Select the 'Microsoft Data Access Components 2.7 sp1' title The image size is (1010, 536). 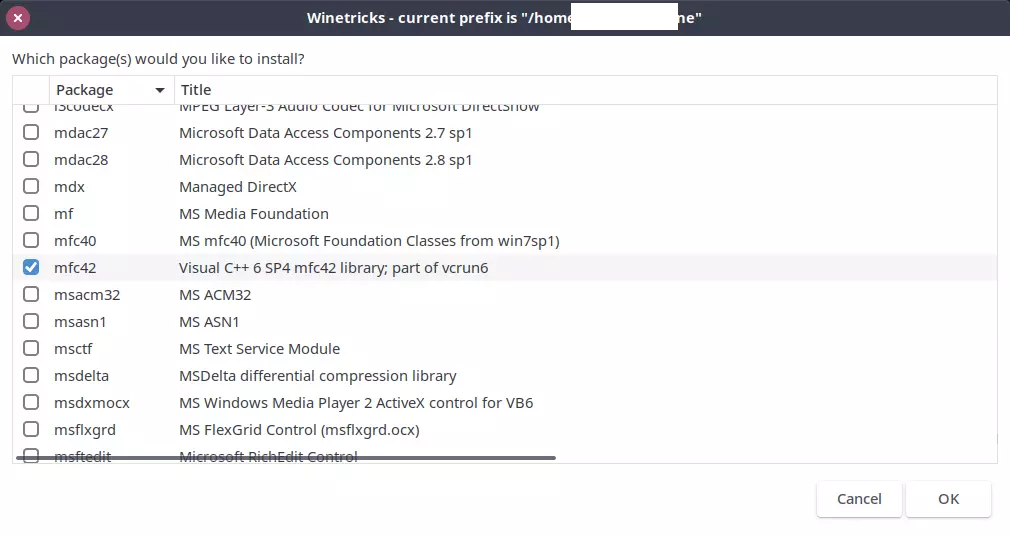pyautogui.click(x=325, y=133)
